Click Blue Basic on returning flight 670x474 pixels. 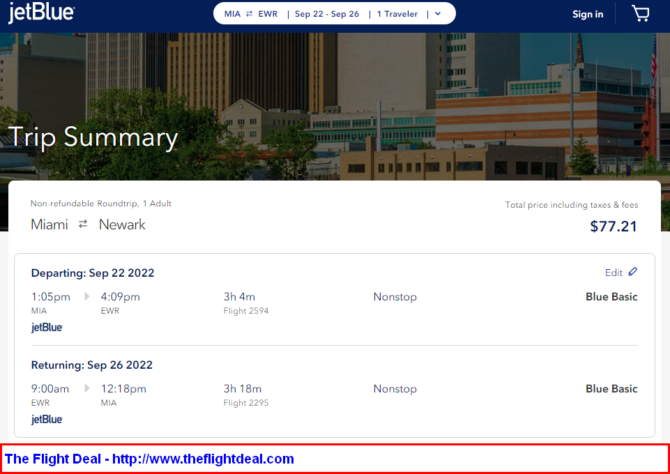[611, 389]
